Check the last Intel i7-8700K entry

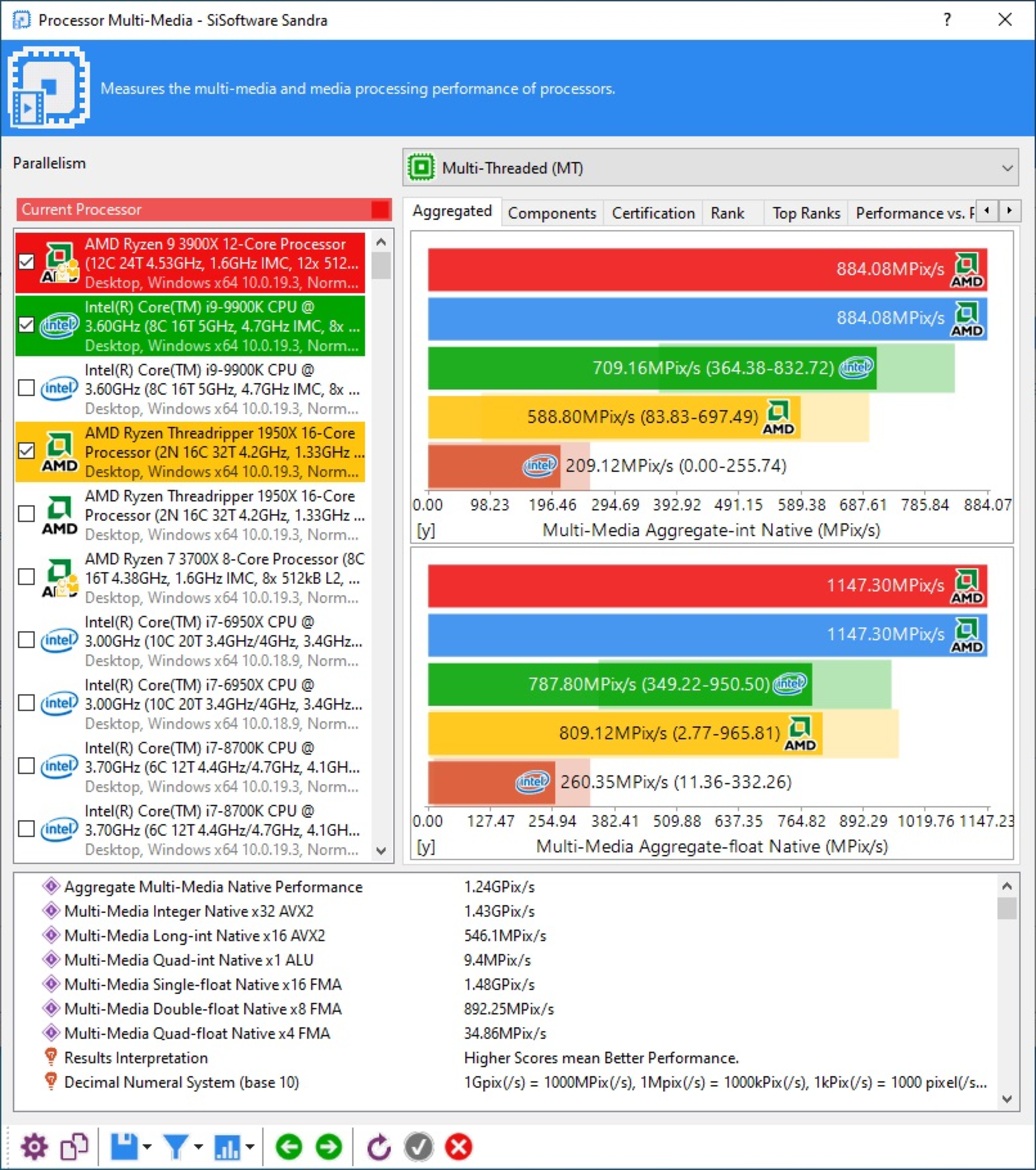coord(27,829)
